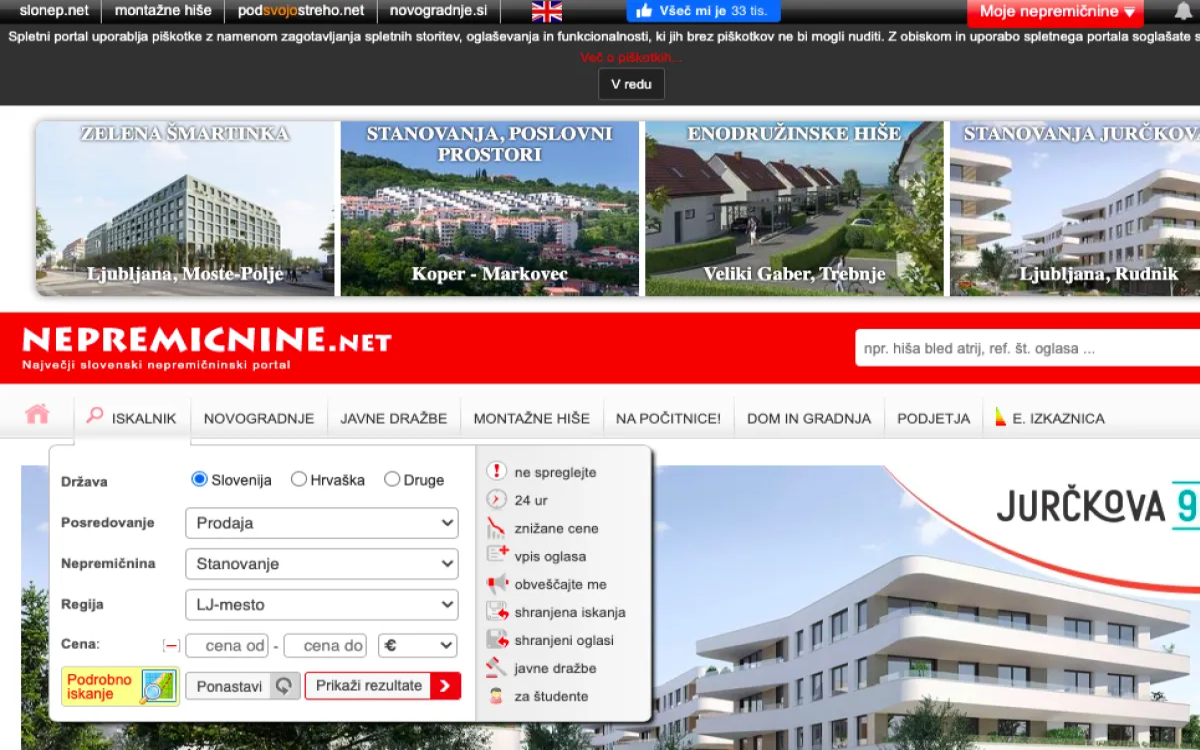Open the currency selector next to price fields
This screenshot has width=1200, height=750.
417,645
